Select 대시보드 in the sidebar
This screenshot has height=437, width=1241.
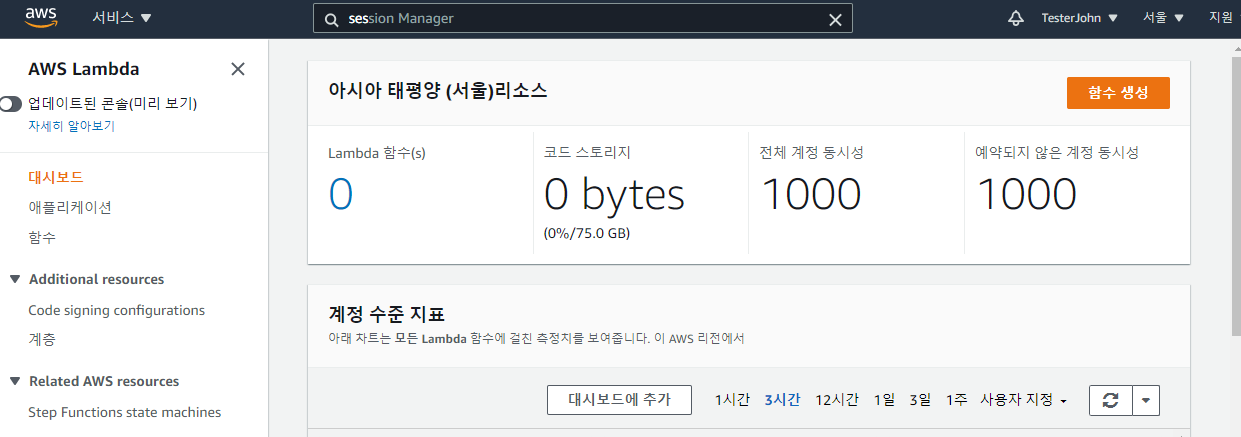tap(56, 177)
